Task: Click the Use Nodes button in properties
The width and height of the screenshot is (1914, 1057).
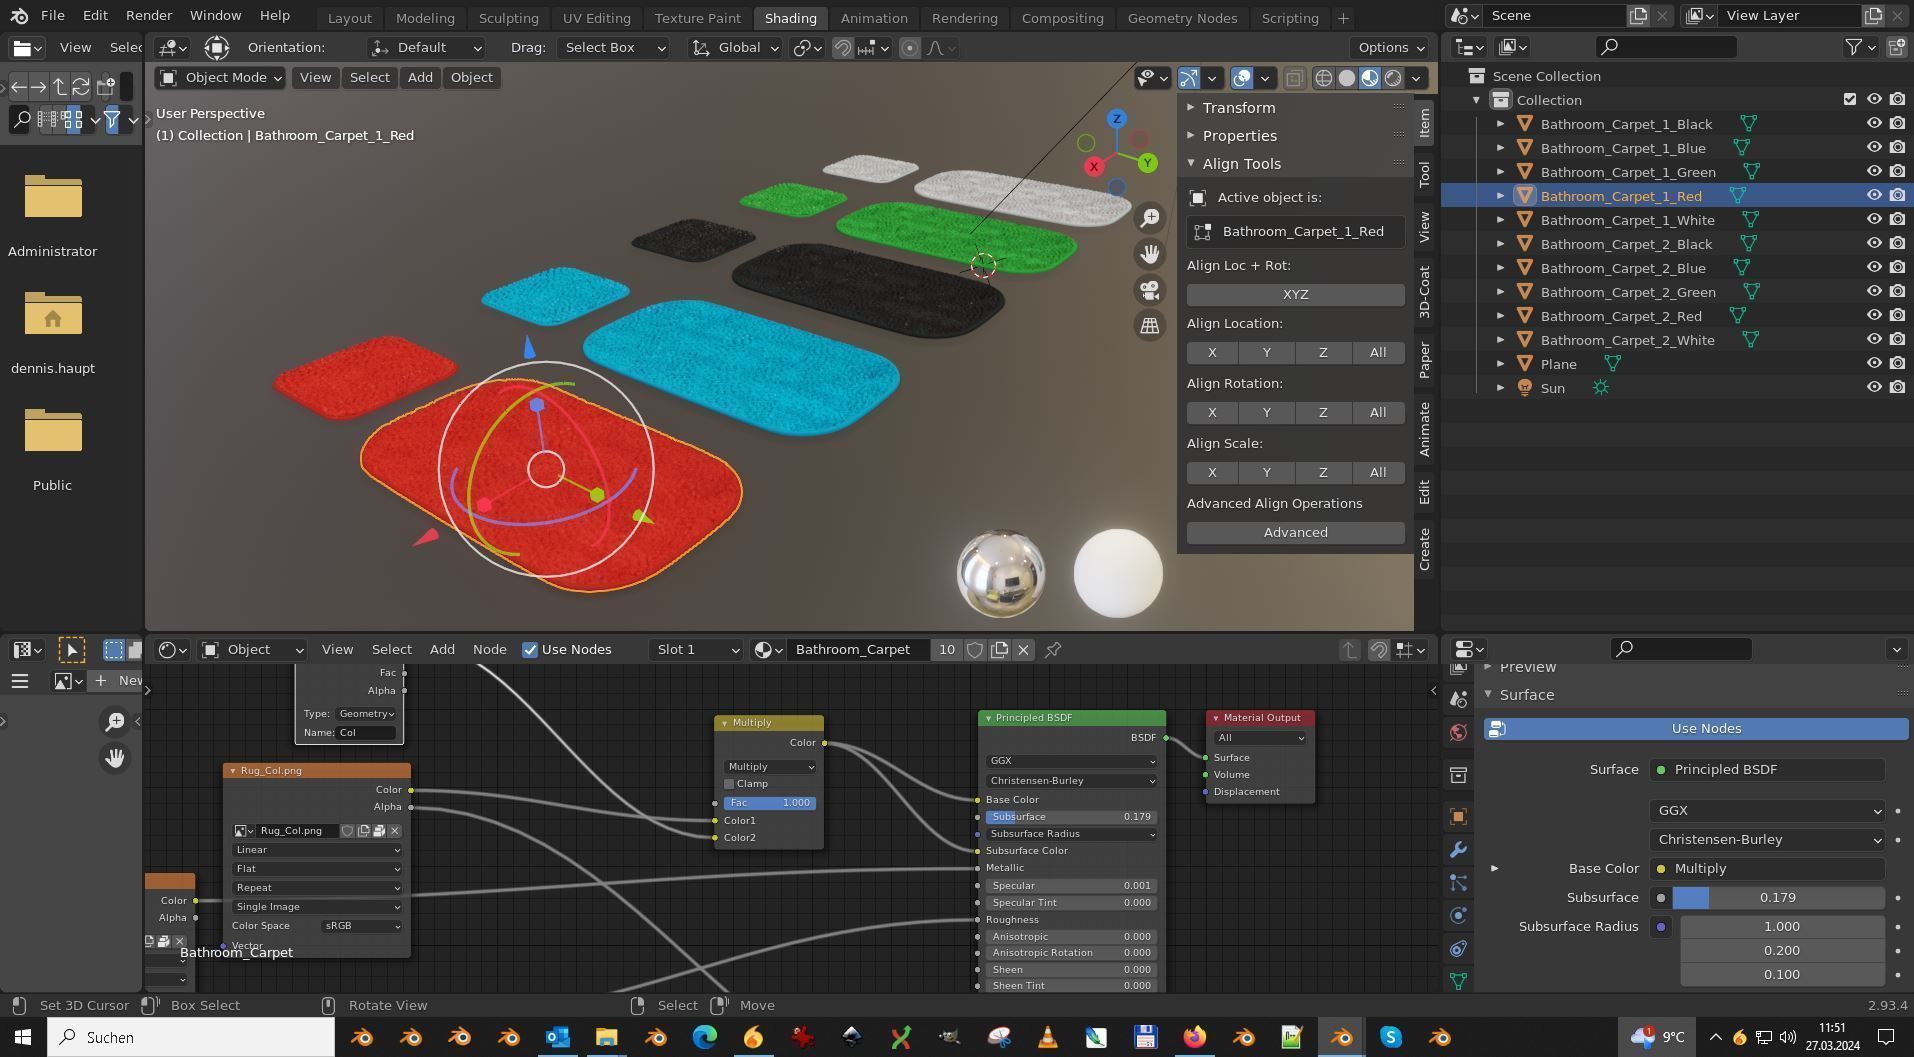Action: click(x=1696, y=729)
